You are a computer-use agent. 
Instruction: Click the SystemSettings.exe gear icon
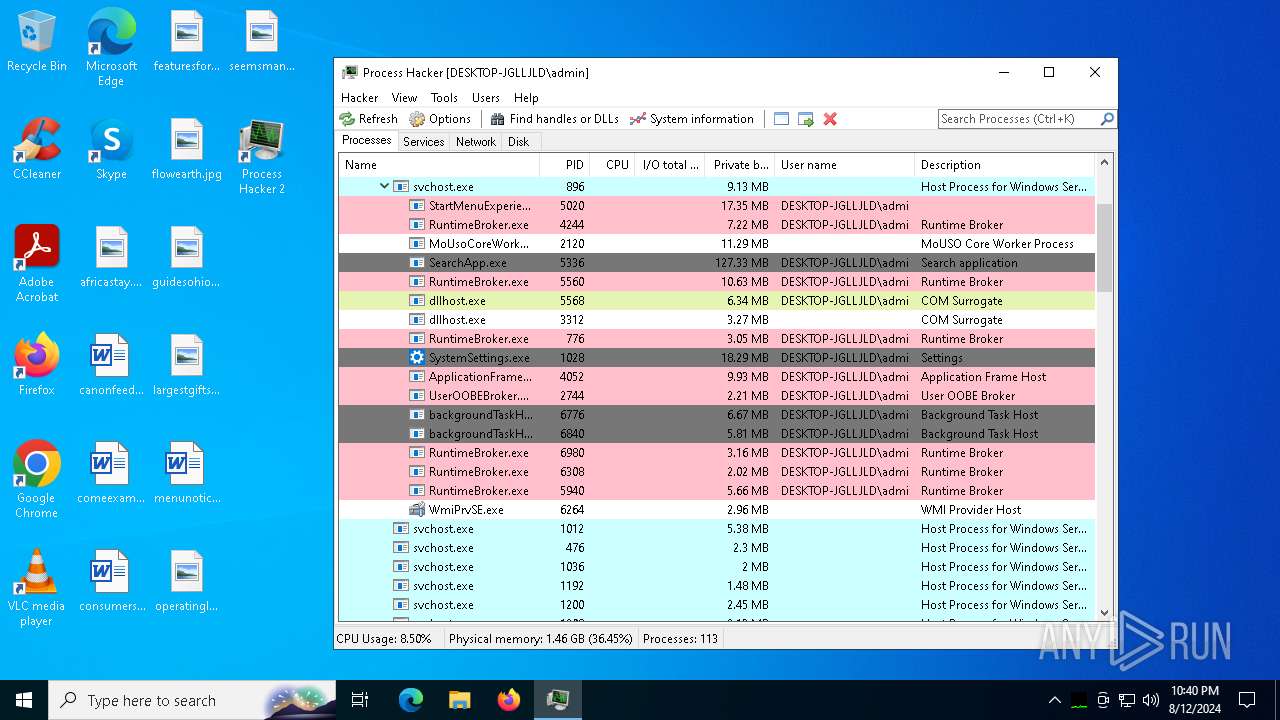click(x=417, y=358)
